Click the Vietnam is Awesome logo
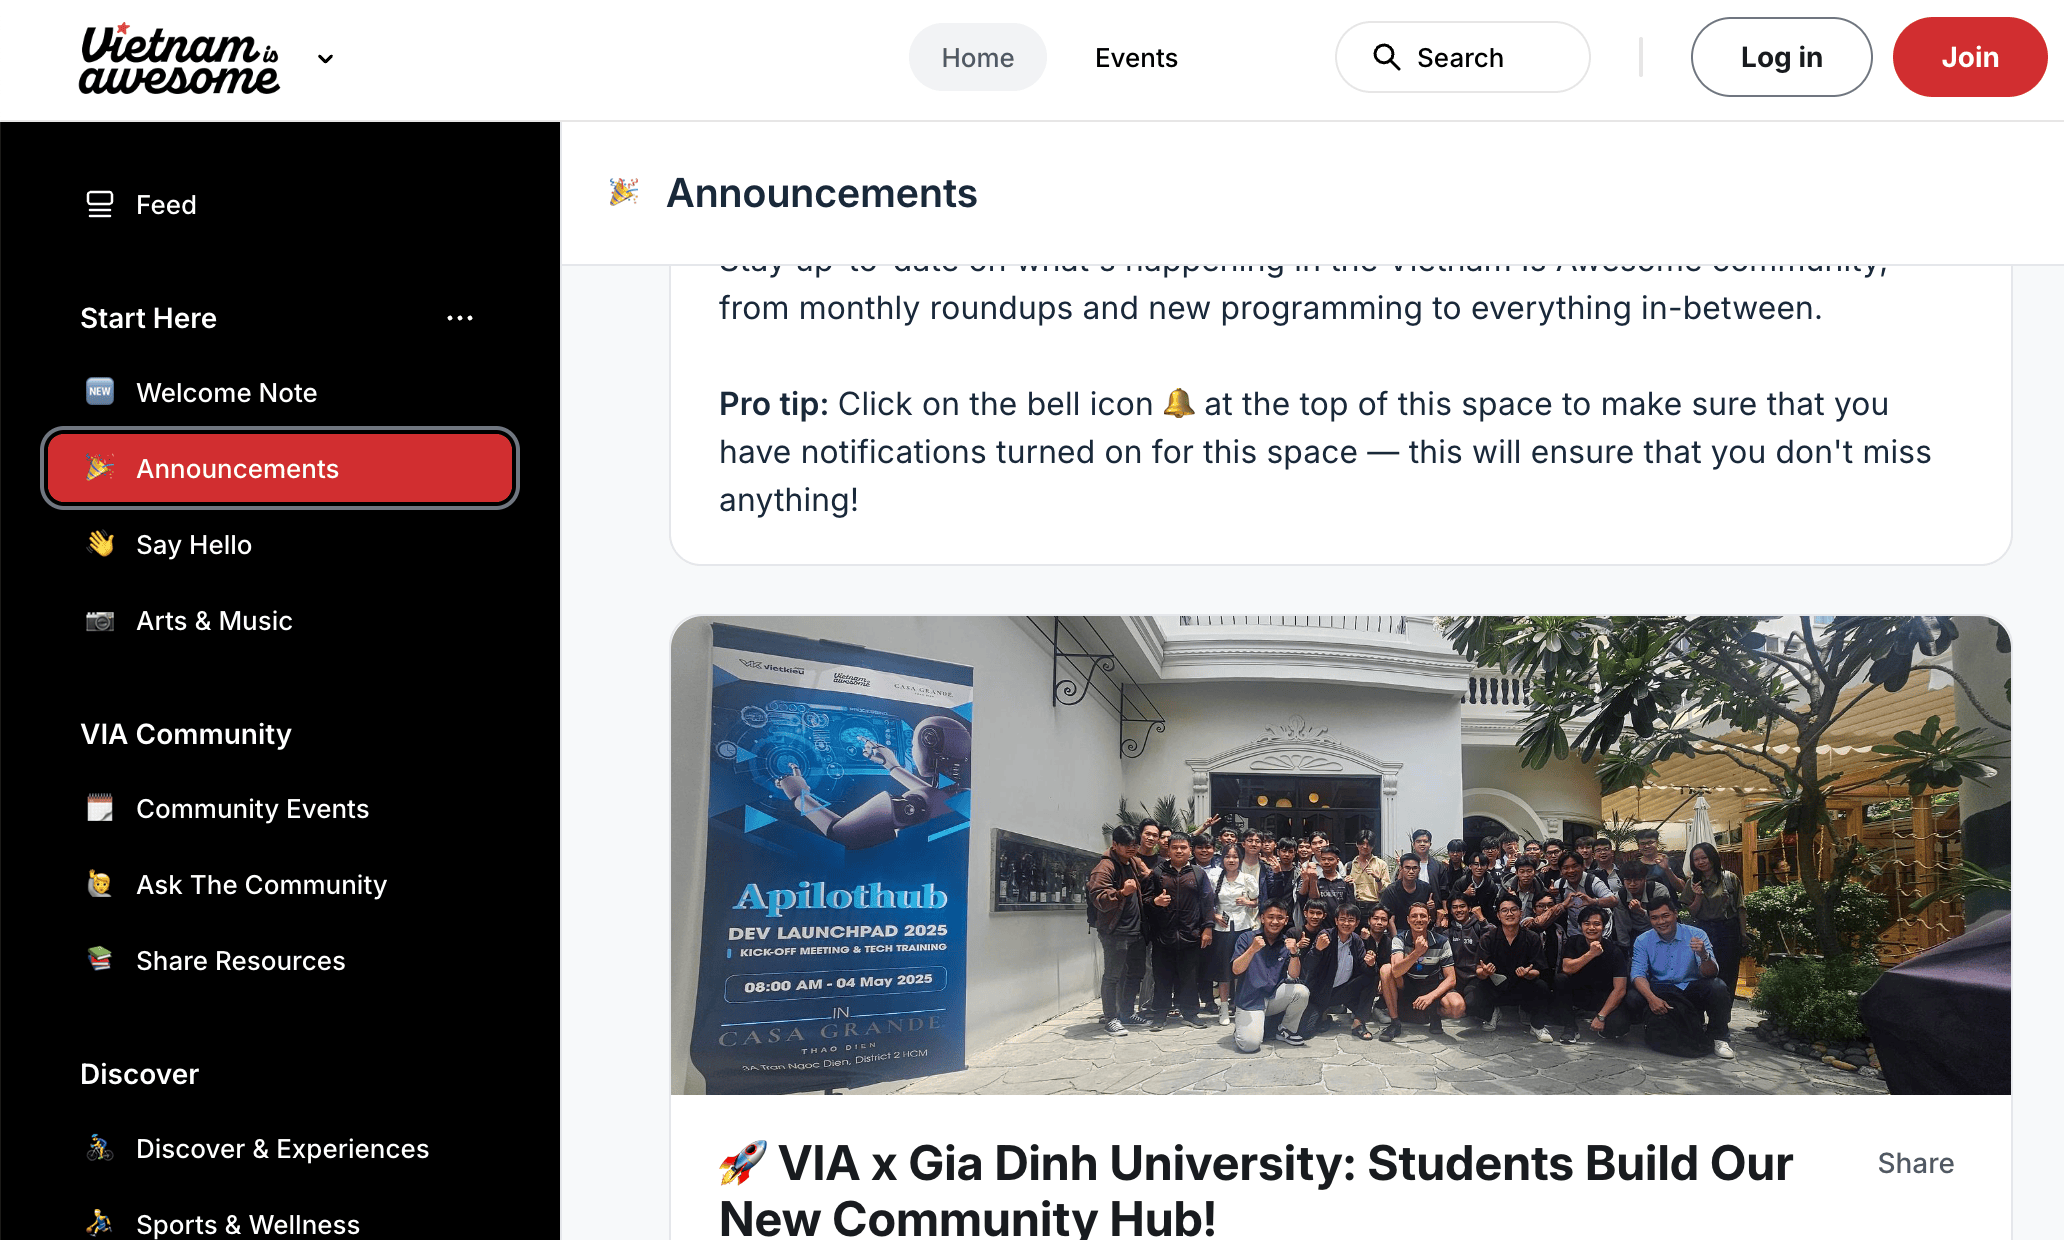This screenshot has height=1240, width=2064. pos(179,58)
